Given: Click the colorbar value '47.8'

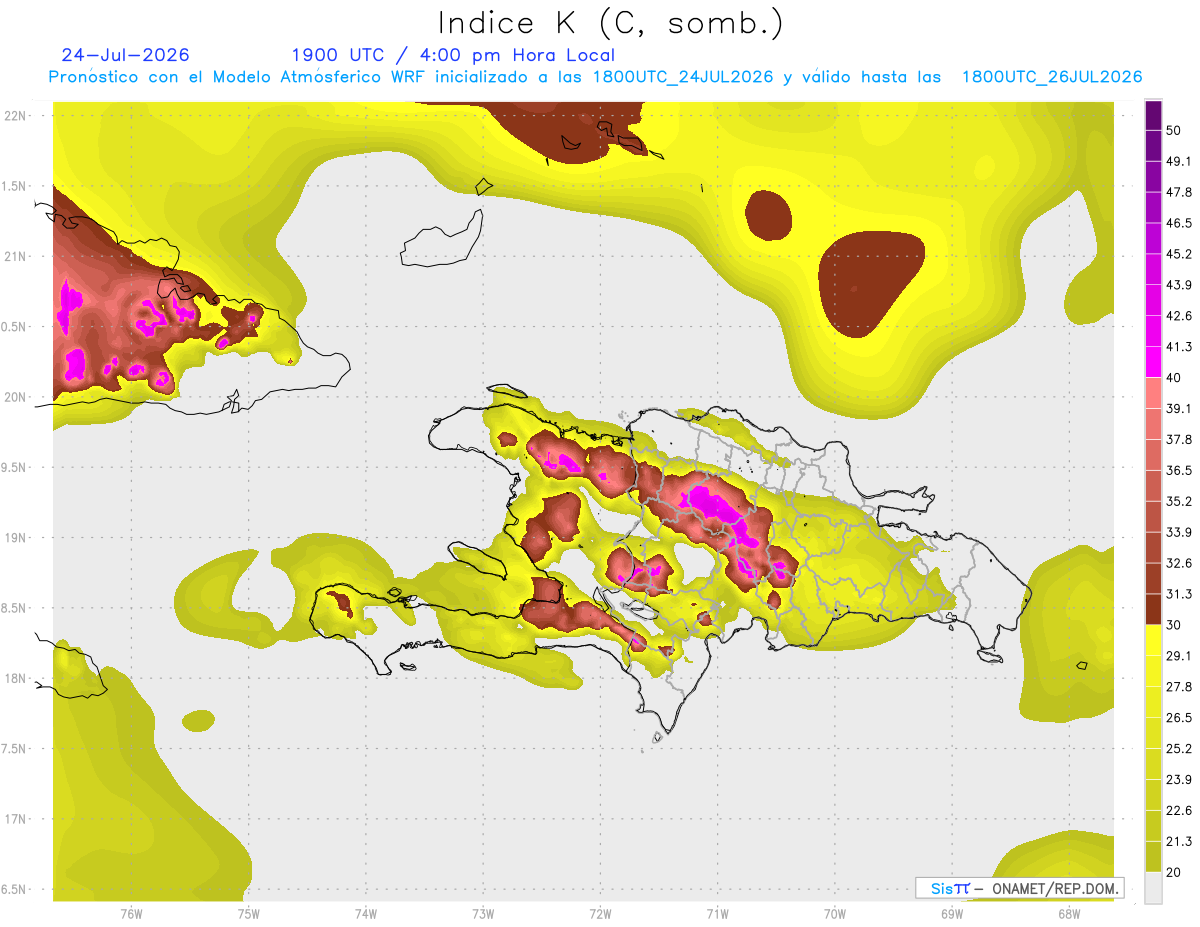Looking at the screenshot, I should point(1179,192).
